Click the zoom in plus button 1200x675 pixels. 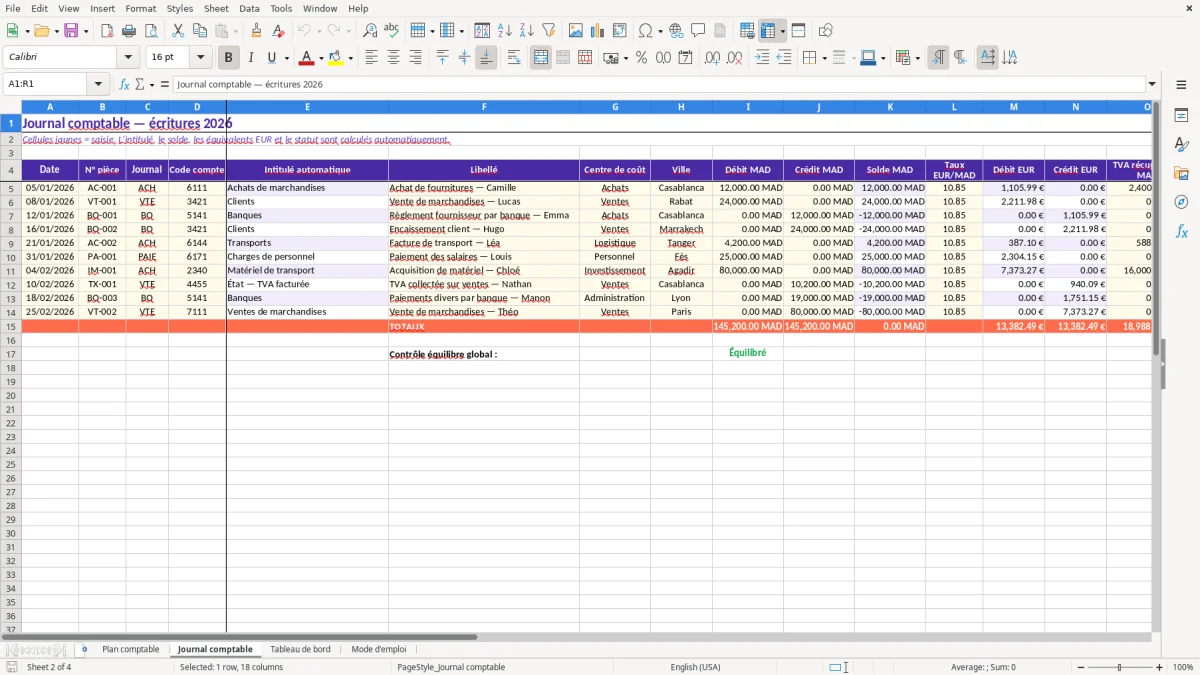pyautogui.click(x=1160, y=667)
